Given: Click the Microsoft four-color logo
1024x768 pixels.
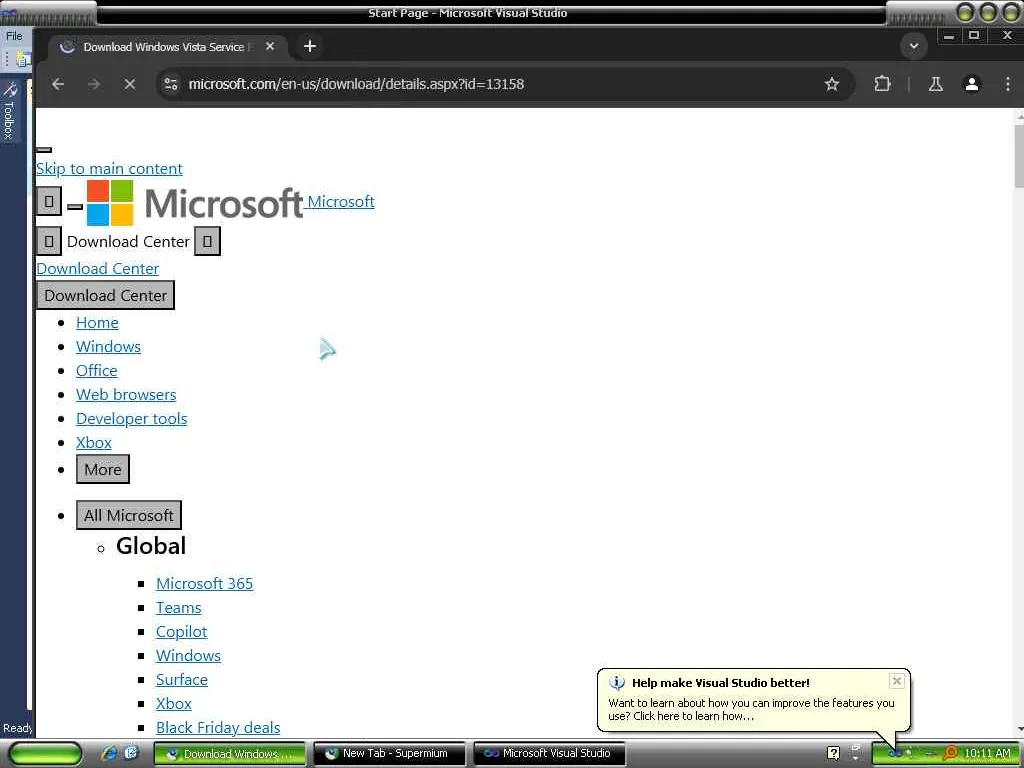Looking at the screenshot, I should (x=110, y=203).
